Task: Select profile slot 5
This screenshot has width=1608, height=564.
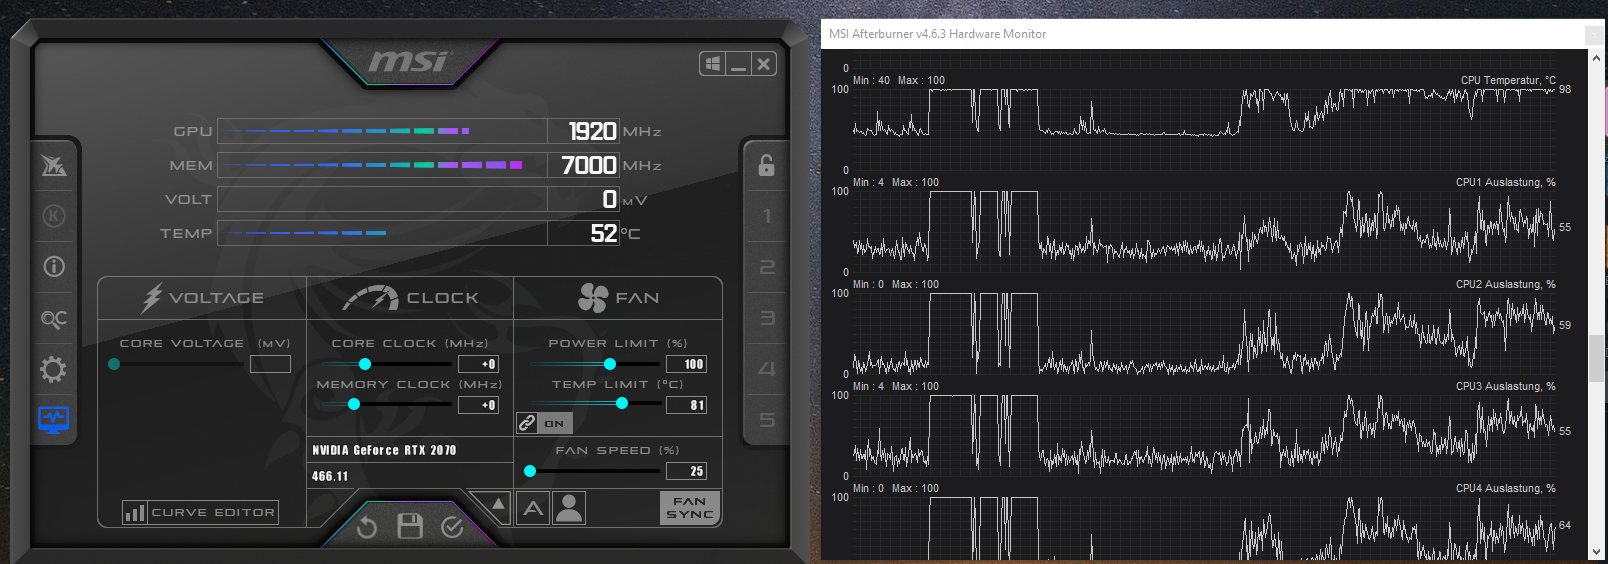Action: tap(767, 420)
